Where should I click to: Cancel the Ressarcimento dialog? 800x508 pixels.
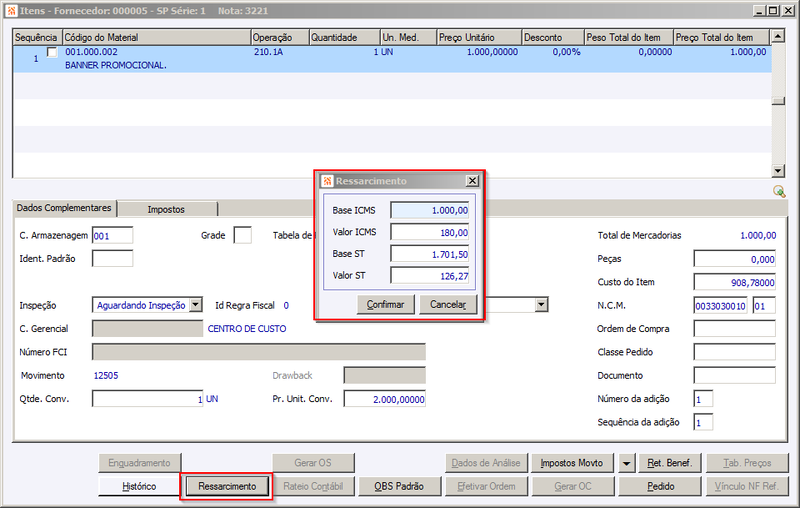[x=448, y=304]
